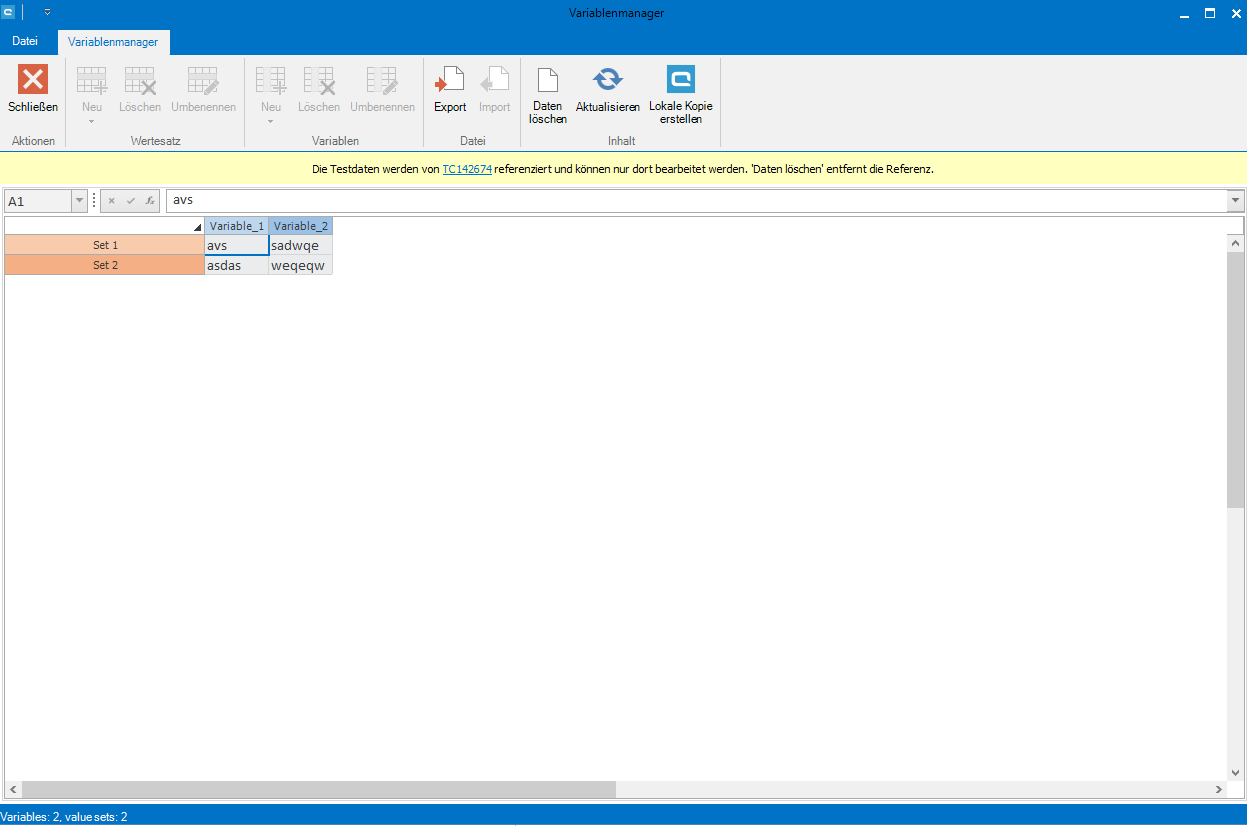Select the Variable_2 column header
Viewport: 1247px width, 826px height.
(x=300, y=226)
